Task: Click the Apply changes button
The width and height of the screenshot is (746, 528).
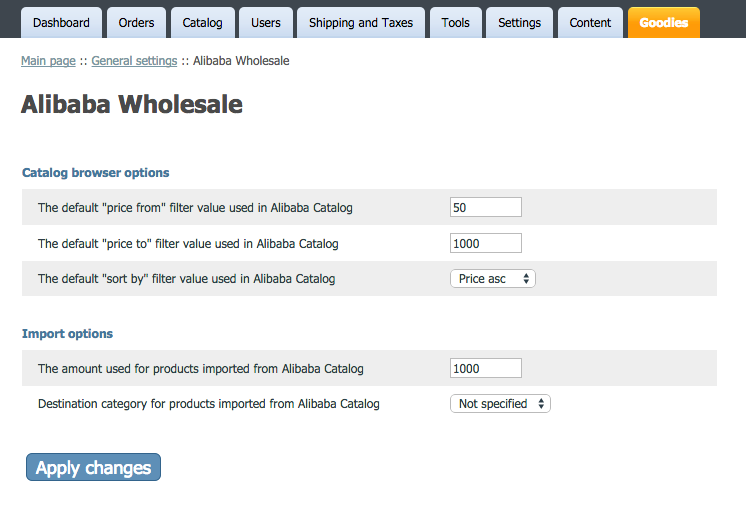Action: 93,467
